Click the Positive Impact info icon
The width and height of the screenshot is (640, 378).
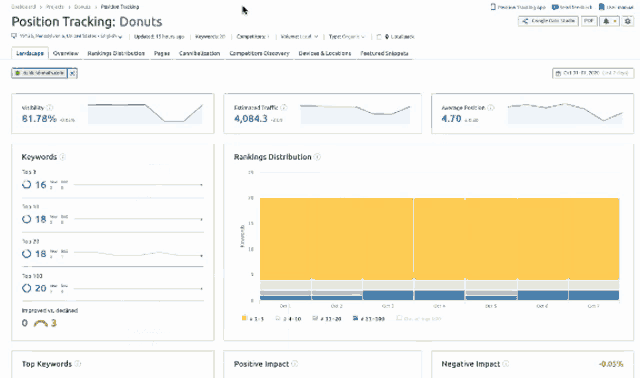295,364
